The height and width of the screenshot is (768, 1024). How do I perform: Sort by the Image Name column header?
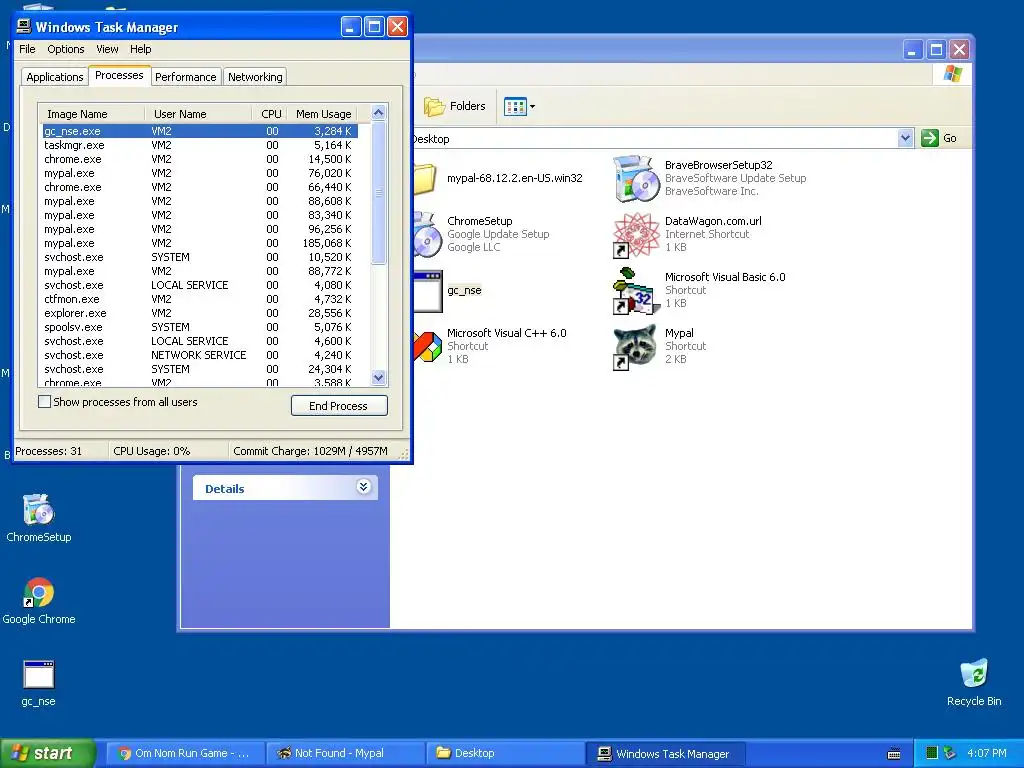(x=91, y=114)
